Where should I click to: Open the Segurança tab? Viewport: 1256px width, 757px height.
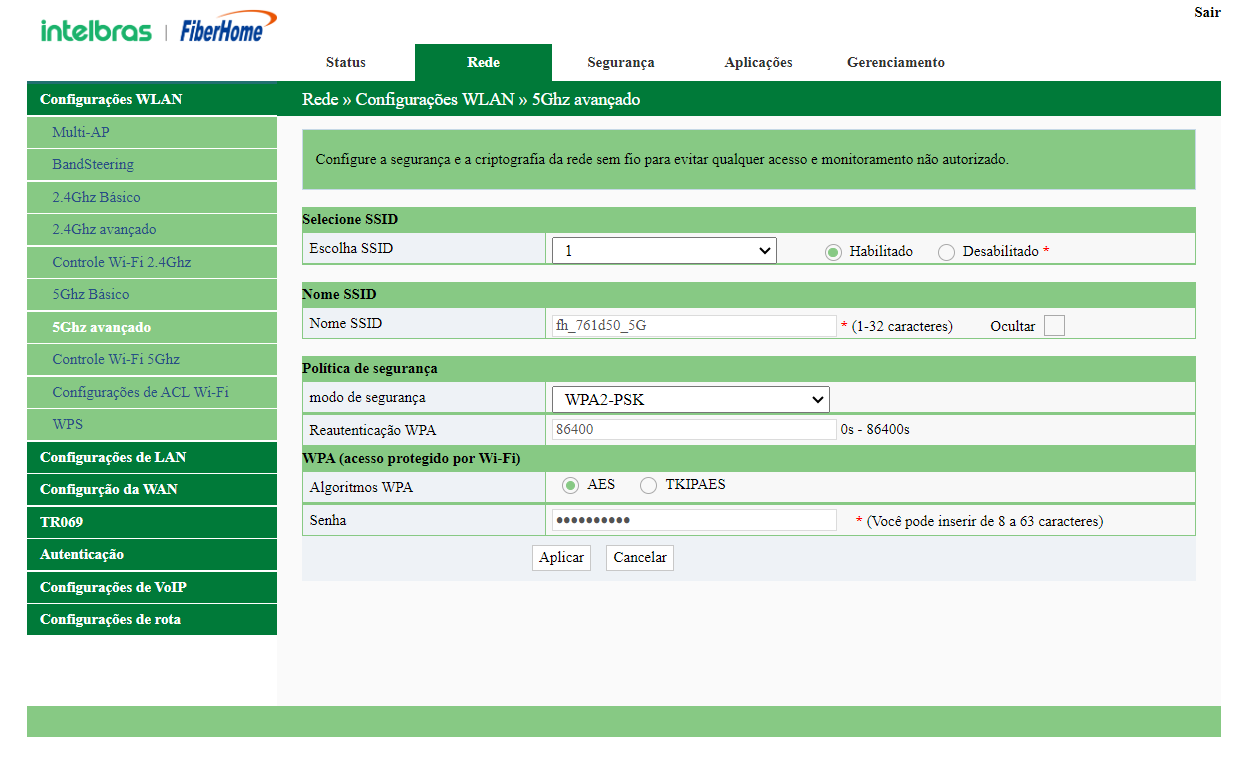620,62
